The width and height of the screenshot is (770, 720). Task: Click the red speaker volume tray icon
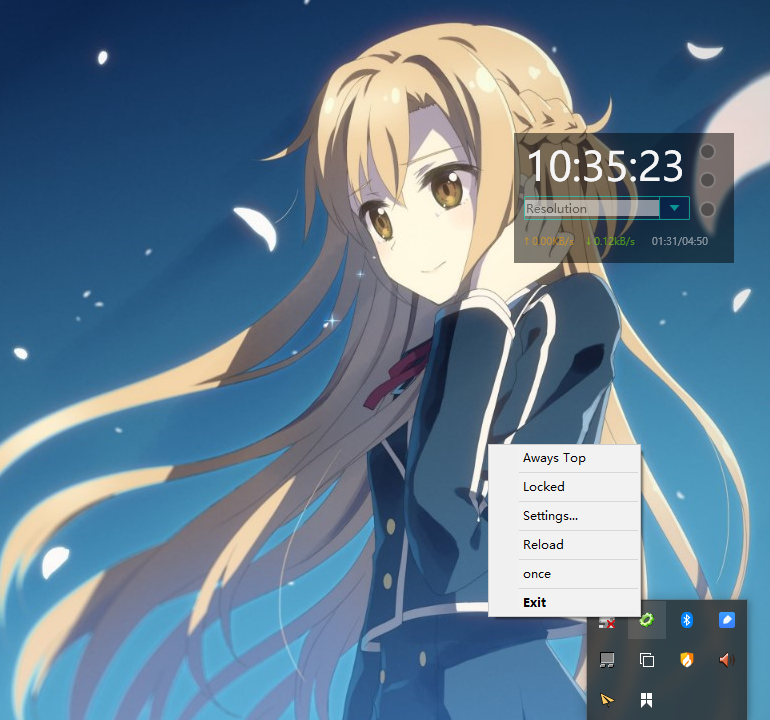727,660
